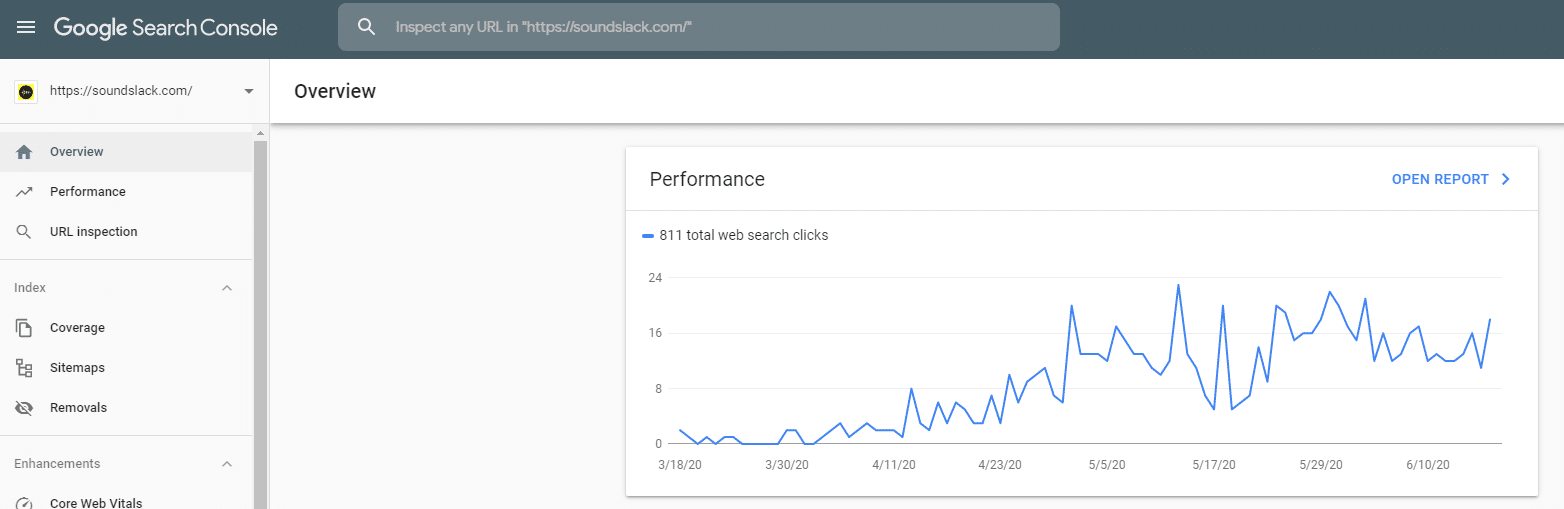Select the soundslack.com property name
The width and height of the screenshot is (1564, 509).
[121, 91]
